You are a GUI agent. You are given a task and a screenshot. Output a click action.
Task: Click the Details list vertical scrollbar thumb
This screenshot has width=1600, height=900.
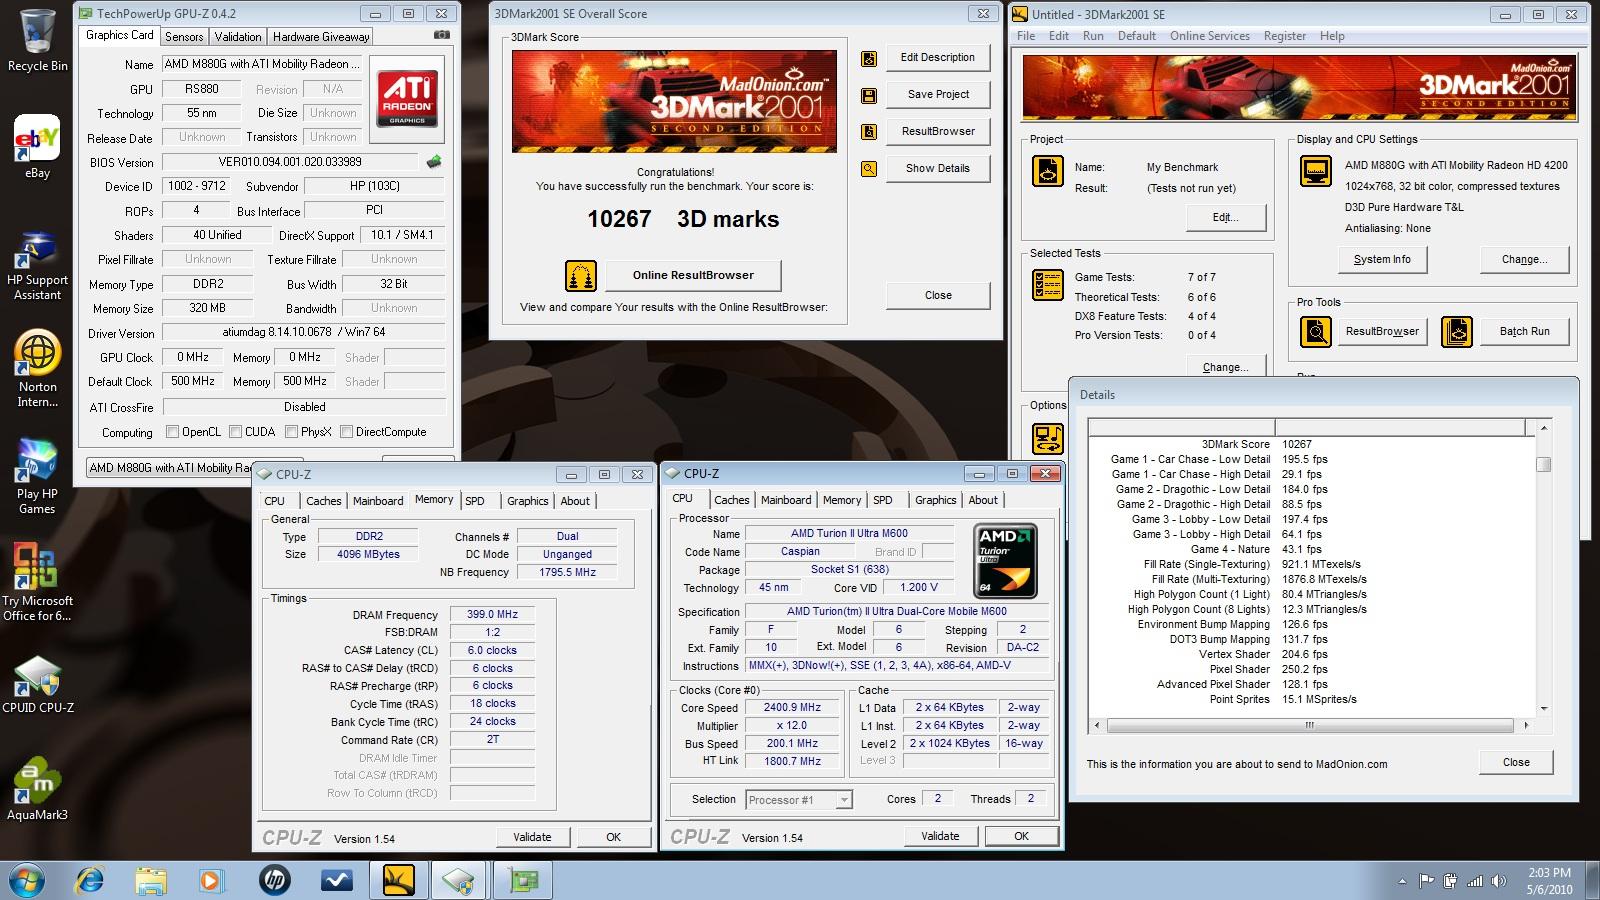coord(1544,464)
